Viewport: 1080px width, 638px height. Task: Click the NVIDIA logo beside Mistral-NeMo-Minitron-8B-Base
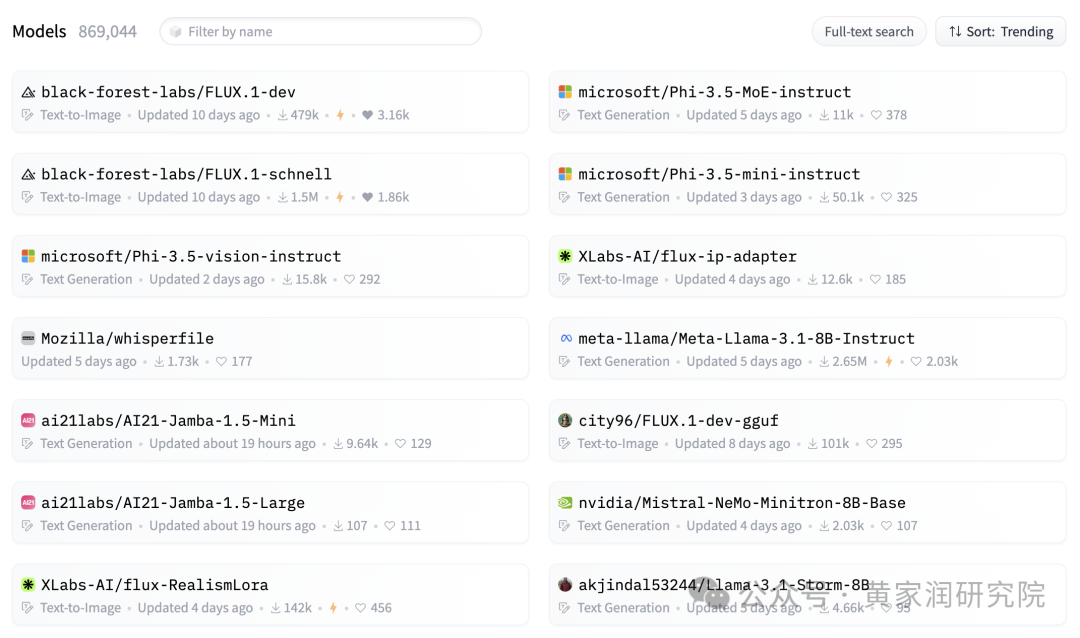click(565, 502)
